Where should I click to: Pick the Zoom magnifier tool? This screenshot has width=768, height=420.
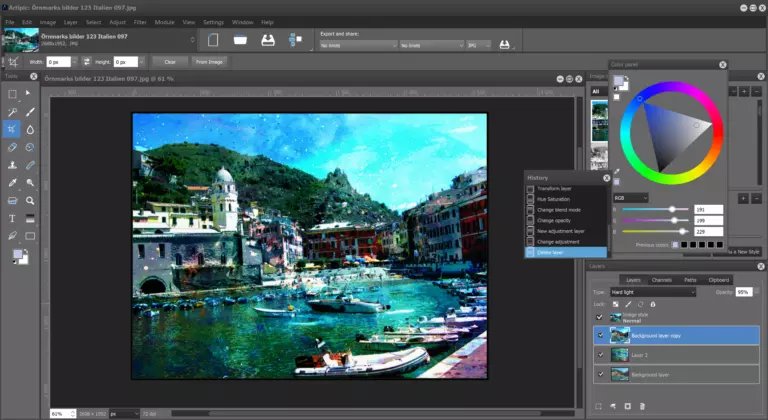31,201
